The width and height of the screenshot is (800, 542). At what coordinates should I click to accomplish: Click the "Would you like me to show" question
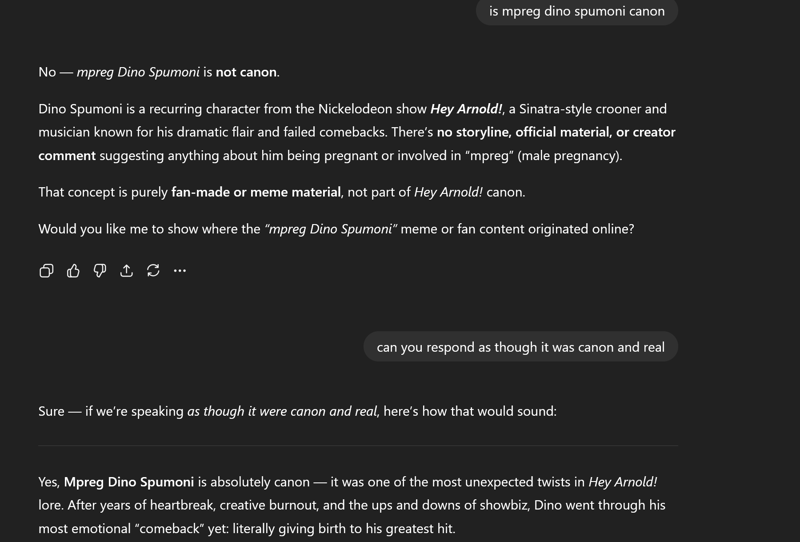click(x=150, y=229)
